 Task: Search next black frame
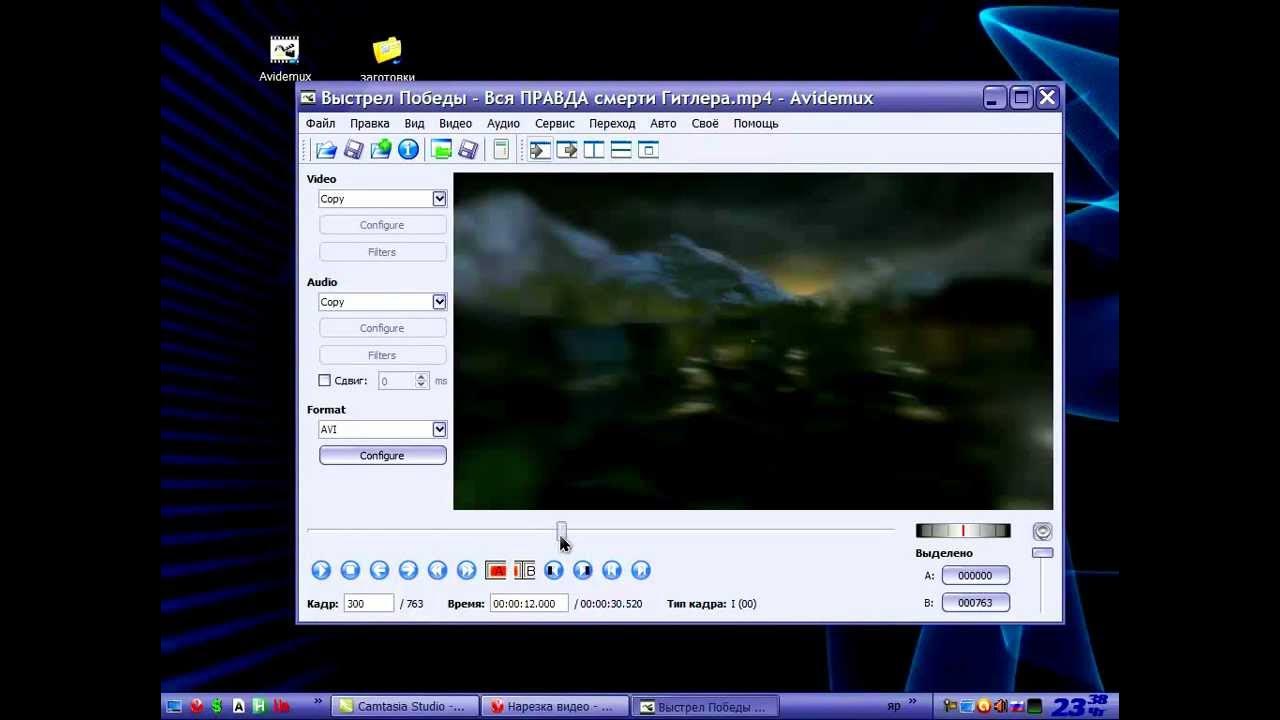coord(583,570)
